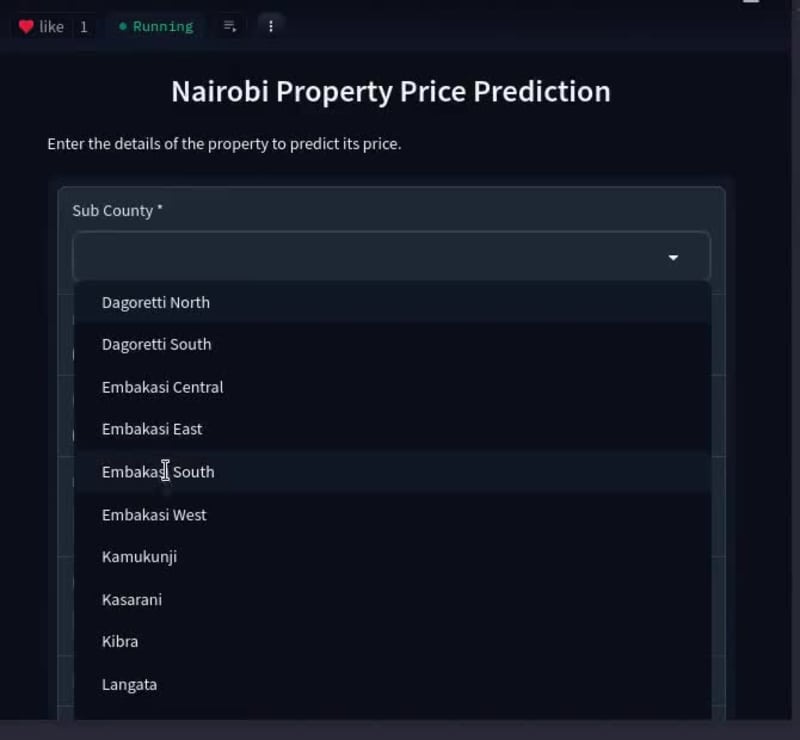Click the logs icon beside the Running badge
This screenshot has height=740, width=800.
(228, 27)
